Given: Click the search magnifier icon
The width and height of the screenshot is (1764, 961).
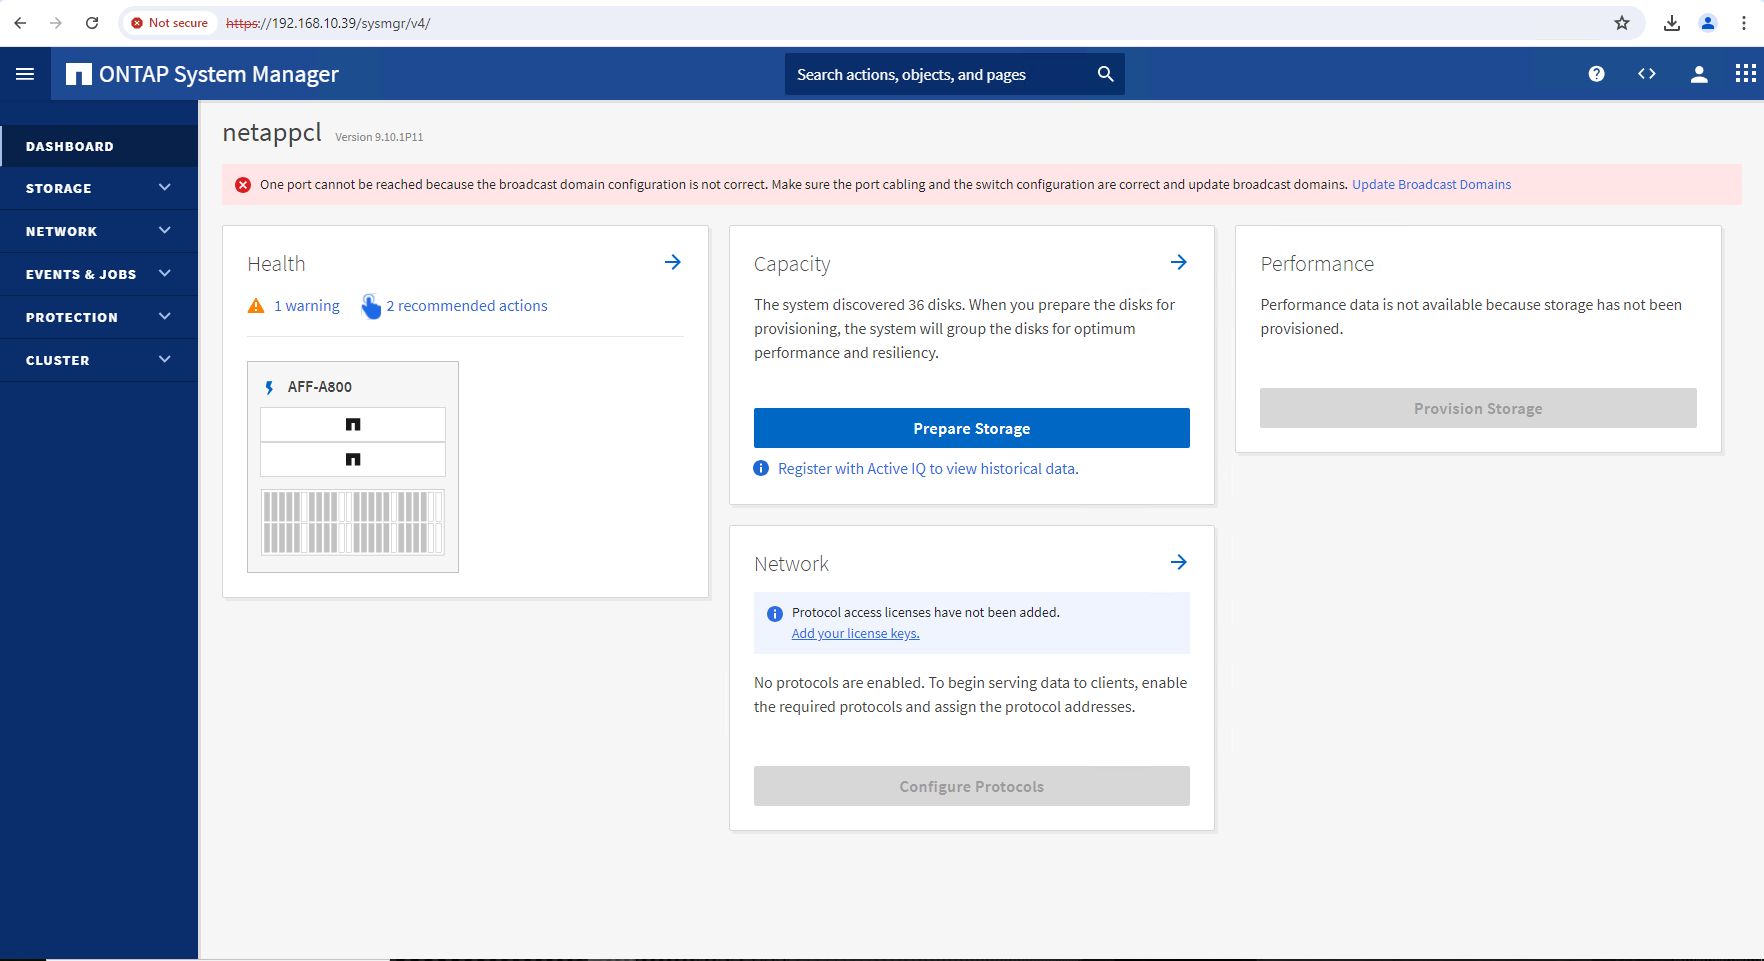Looking at the screenshot, I should [1105, 74].
